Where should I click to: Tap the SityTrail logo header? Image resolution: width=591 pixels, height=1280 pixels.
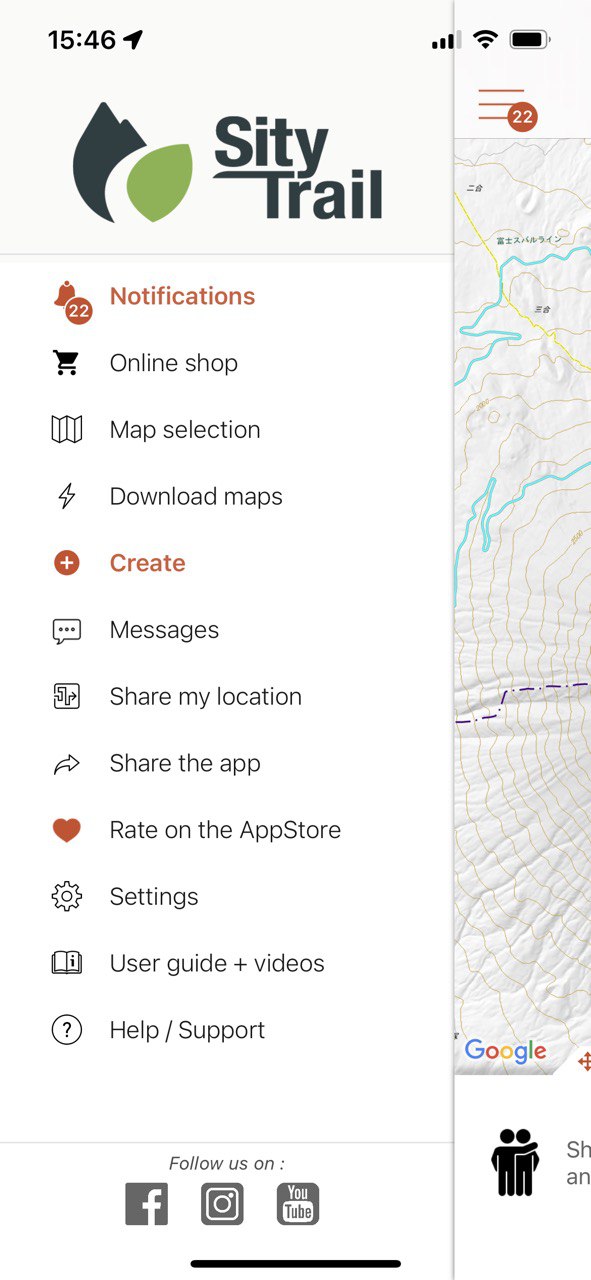coord(228,161)
